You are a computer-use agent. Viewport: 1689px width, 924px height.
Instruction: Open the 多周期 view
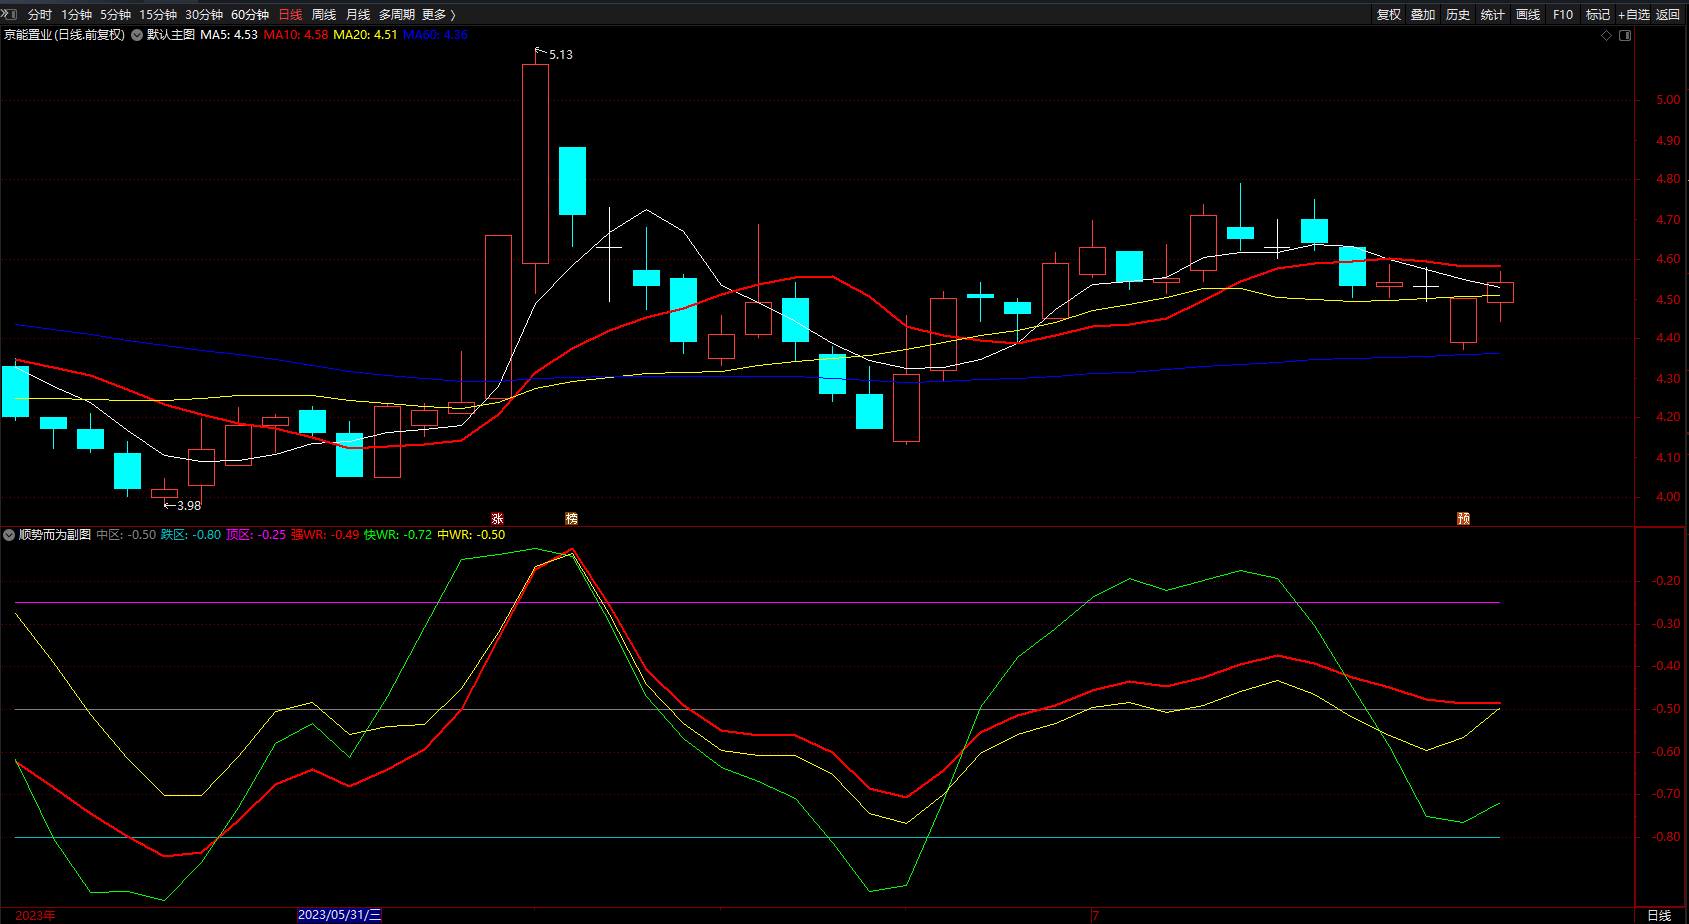point(396,14)
